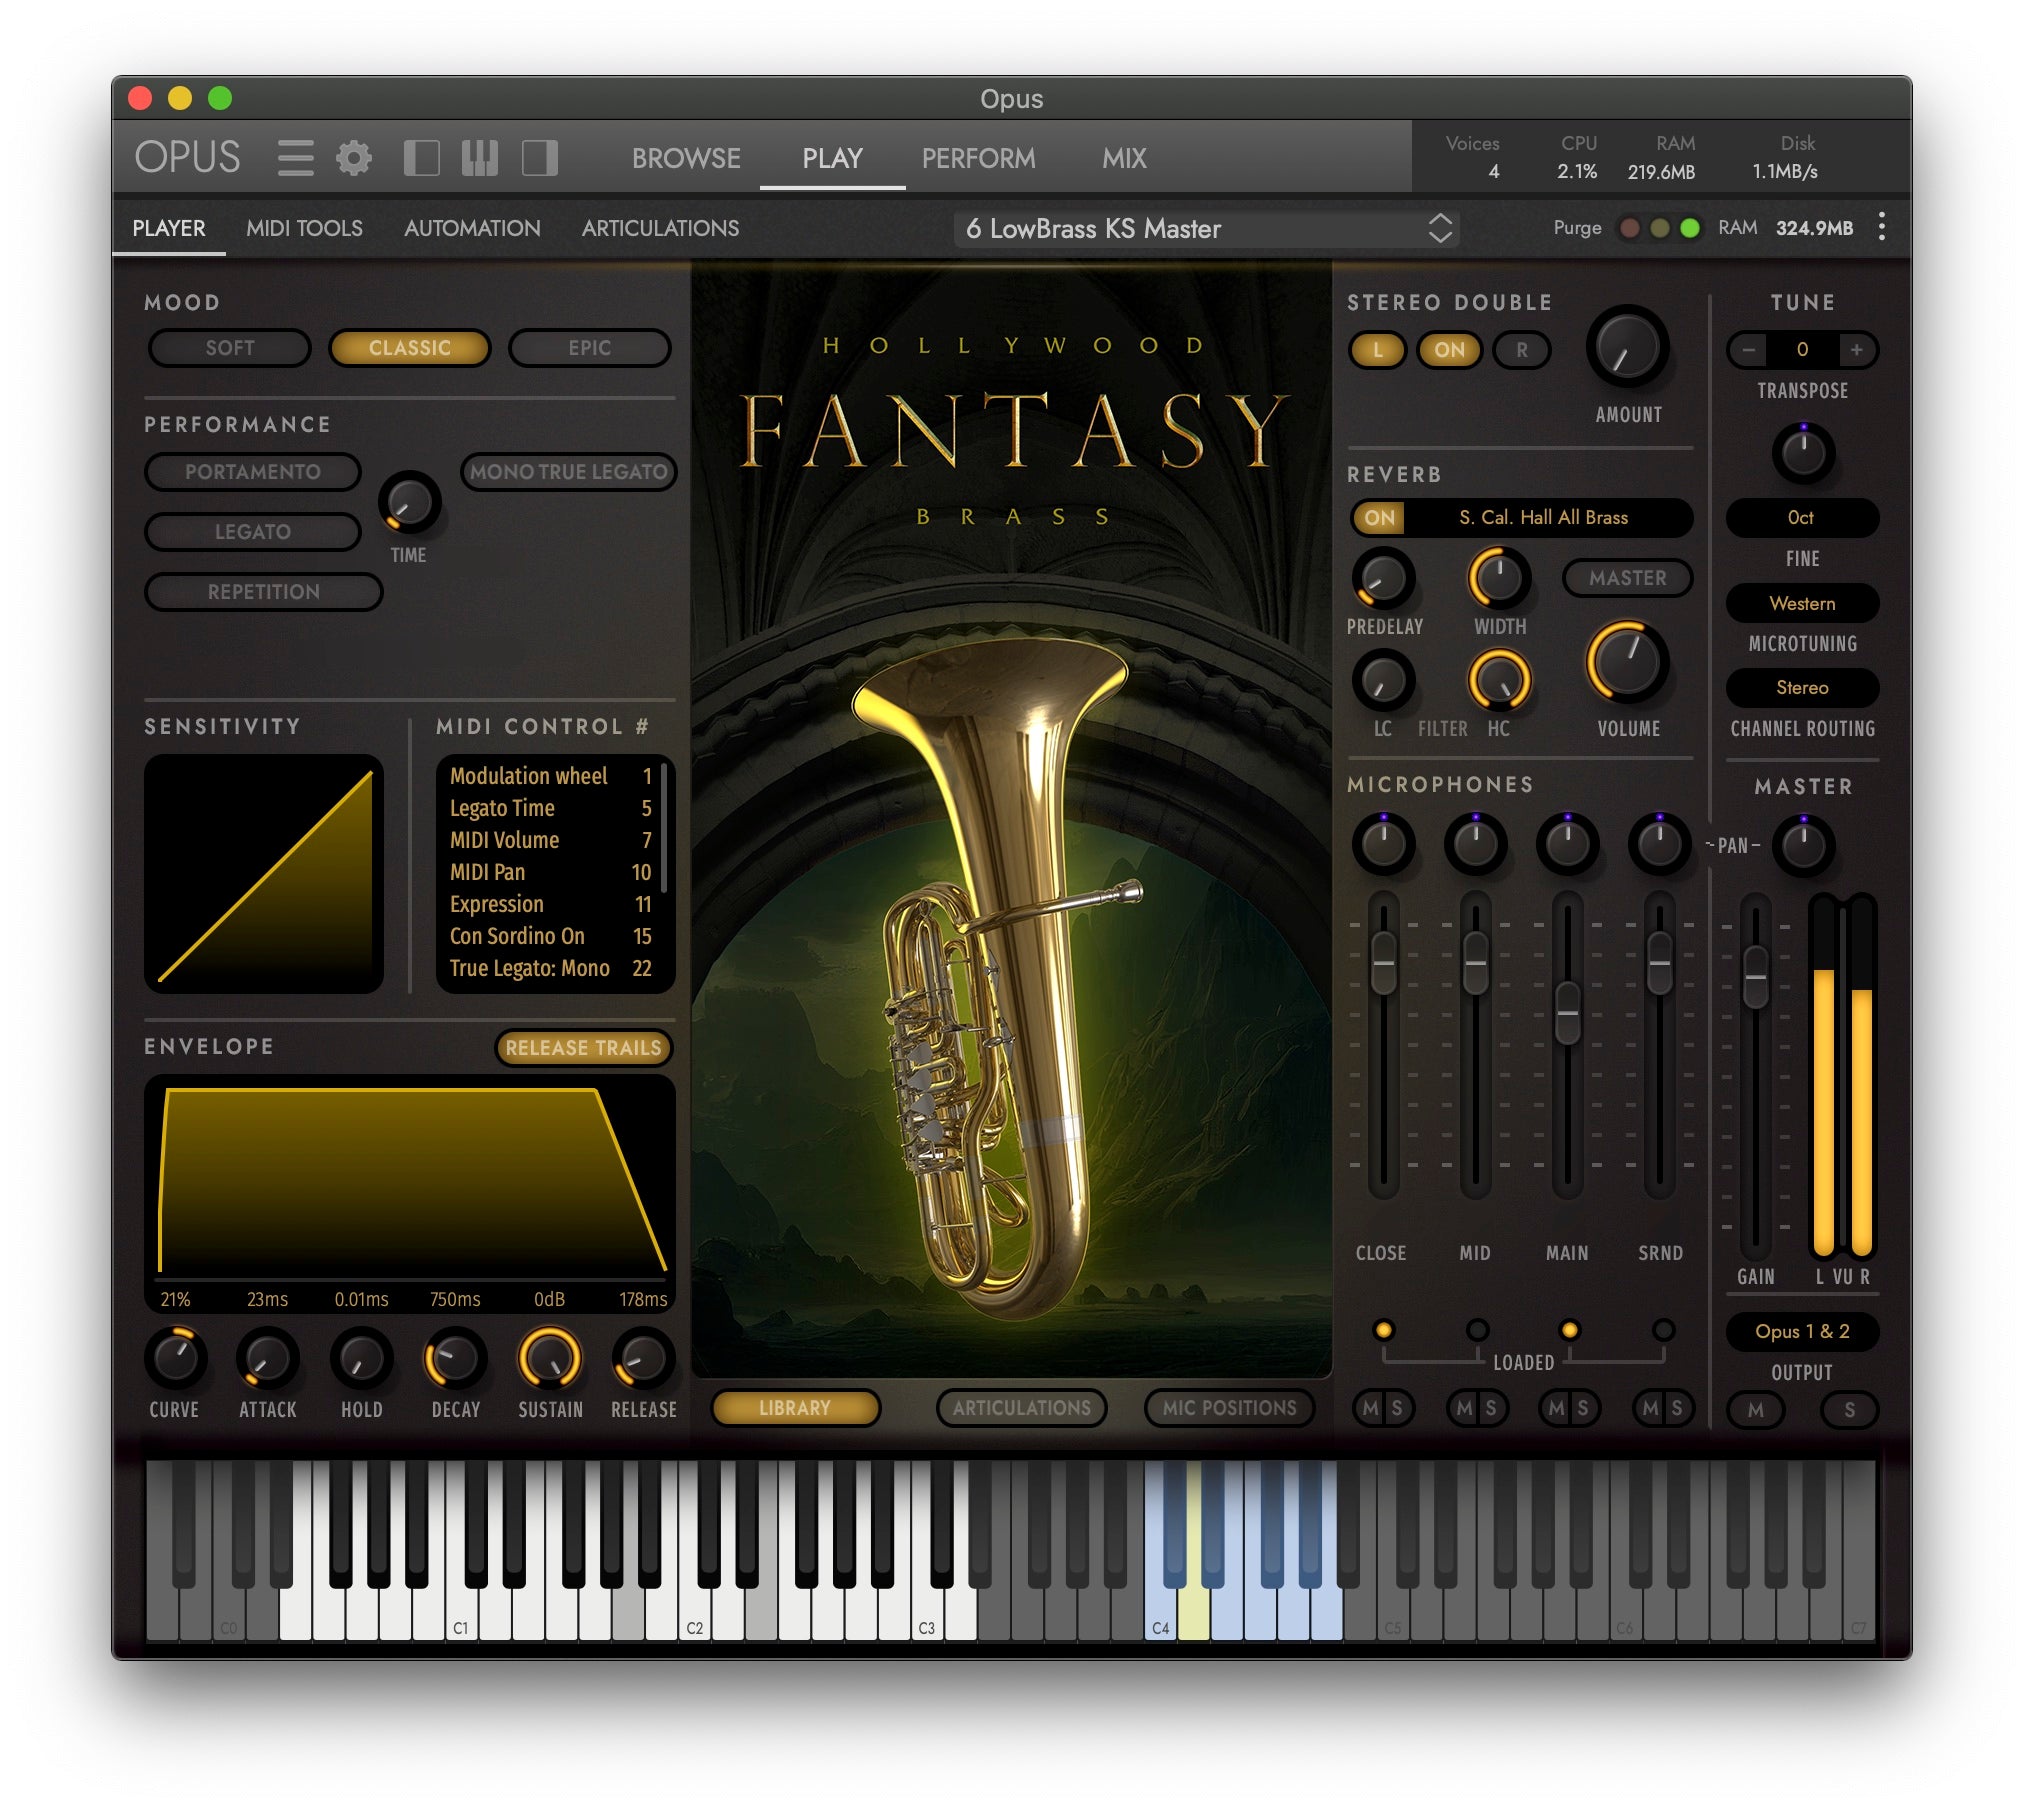Open the hamburger menu icon

tap(296, 158)
